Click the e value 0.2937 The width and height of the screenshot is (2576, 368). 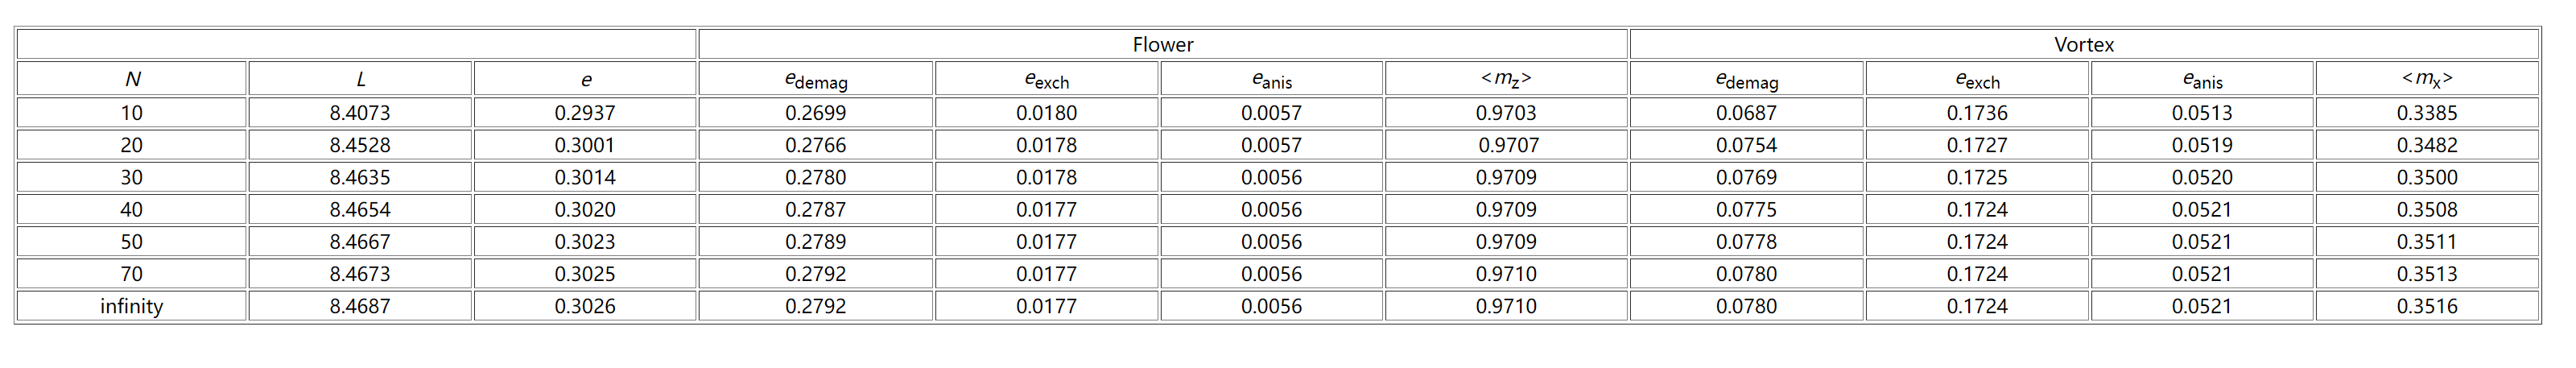pos(585,113)
